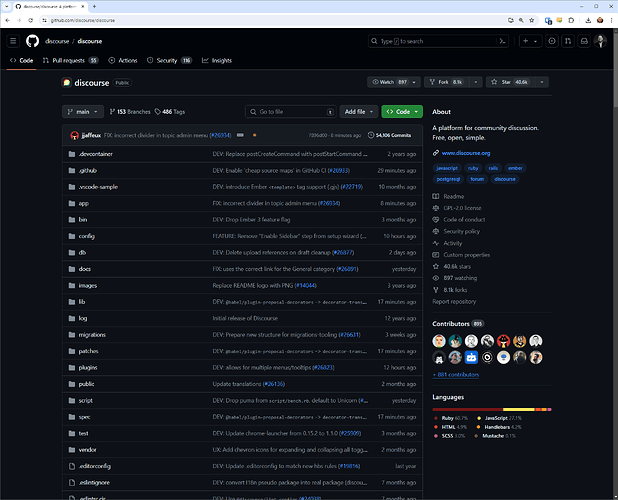Open the Add file dropdown
Viewport: 618px width, 500px height.
tap(359, 112)
